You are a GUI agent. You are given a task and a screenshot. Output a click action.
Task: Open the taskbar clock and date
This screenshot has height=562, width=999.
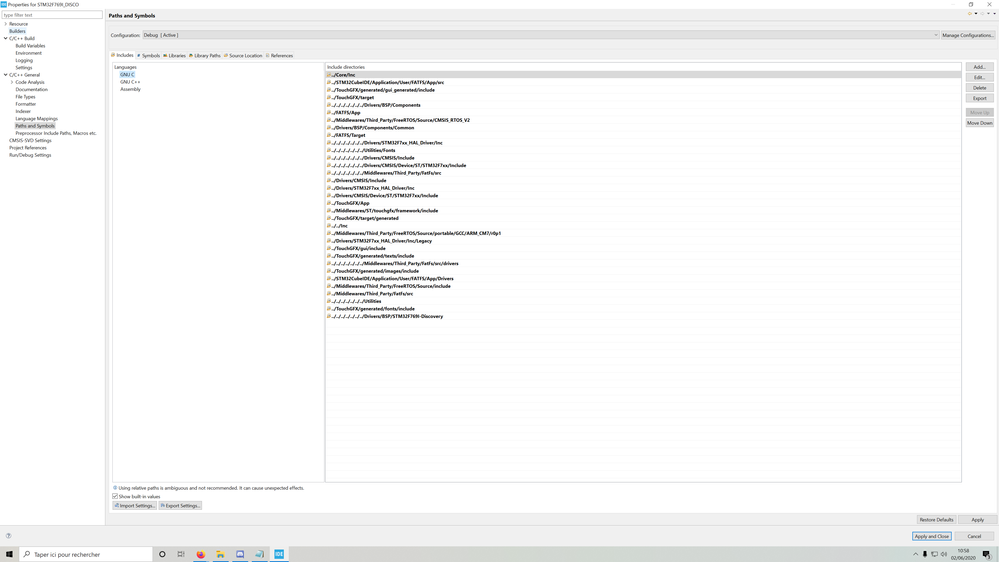[x=963, y=554]
